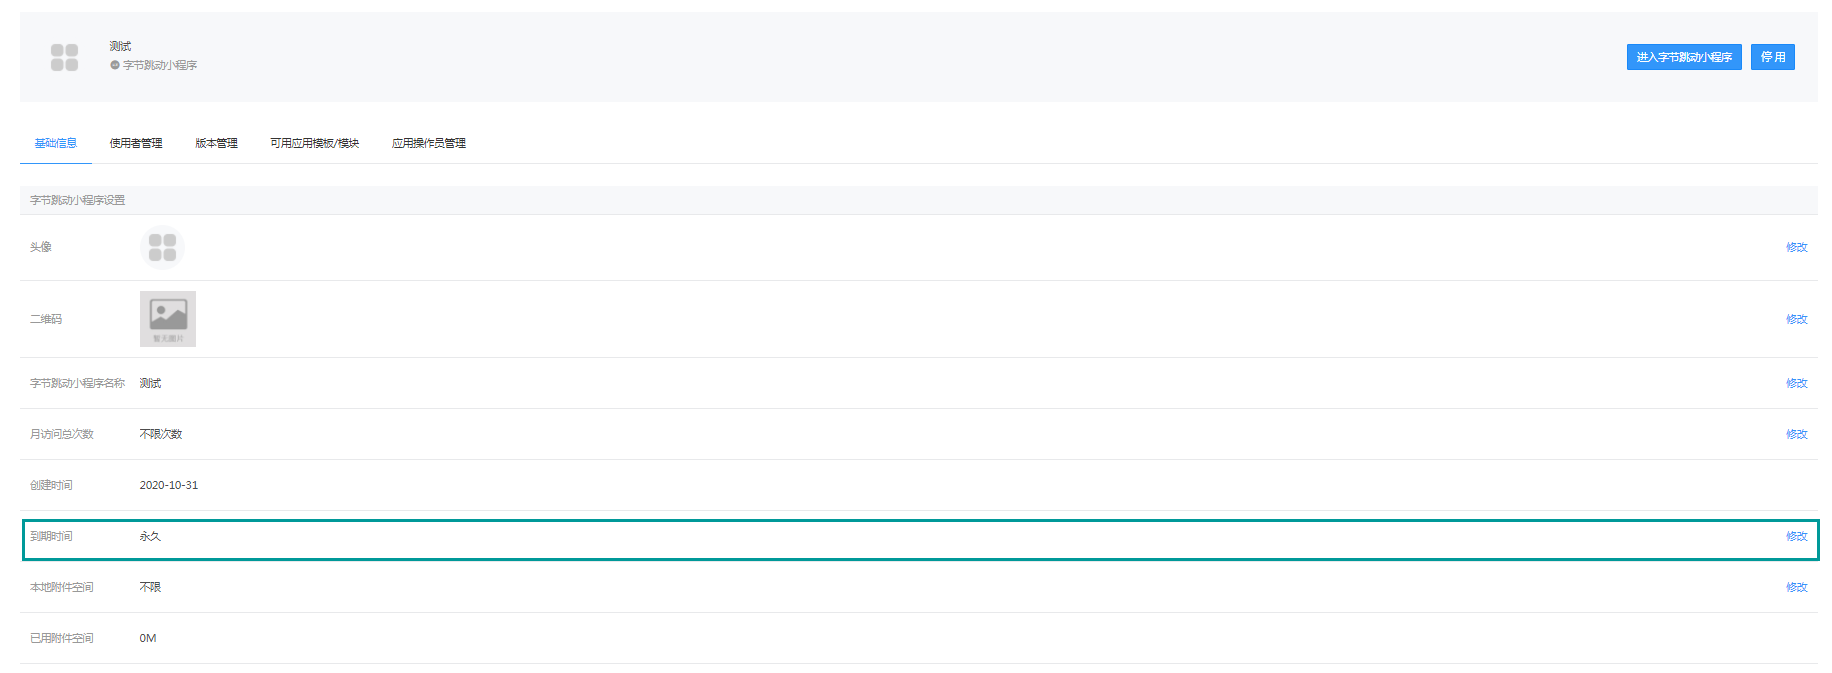Click the 停用 button

(x=1773, y=57)
